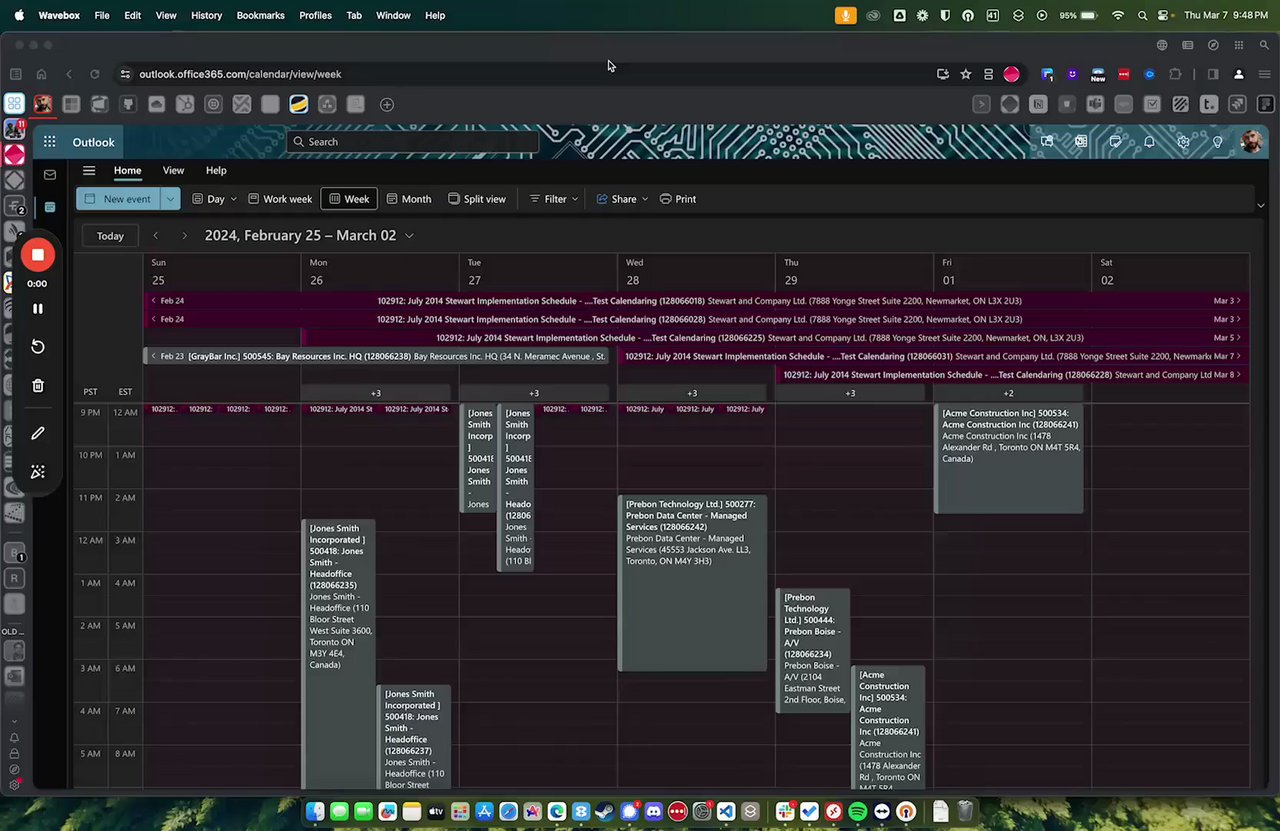Switch to the Help ribbon tab

click(216, 171)
